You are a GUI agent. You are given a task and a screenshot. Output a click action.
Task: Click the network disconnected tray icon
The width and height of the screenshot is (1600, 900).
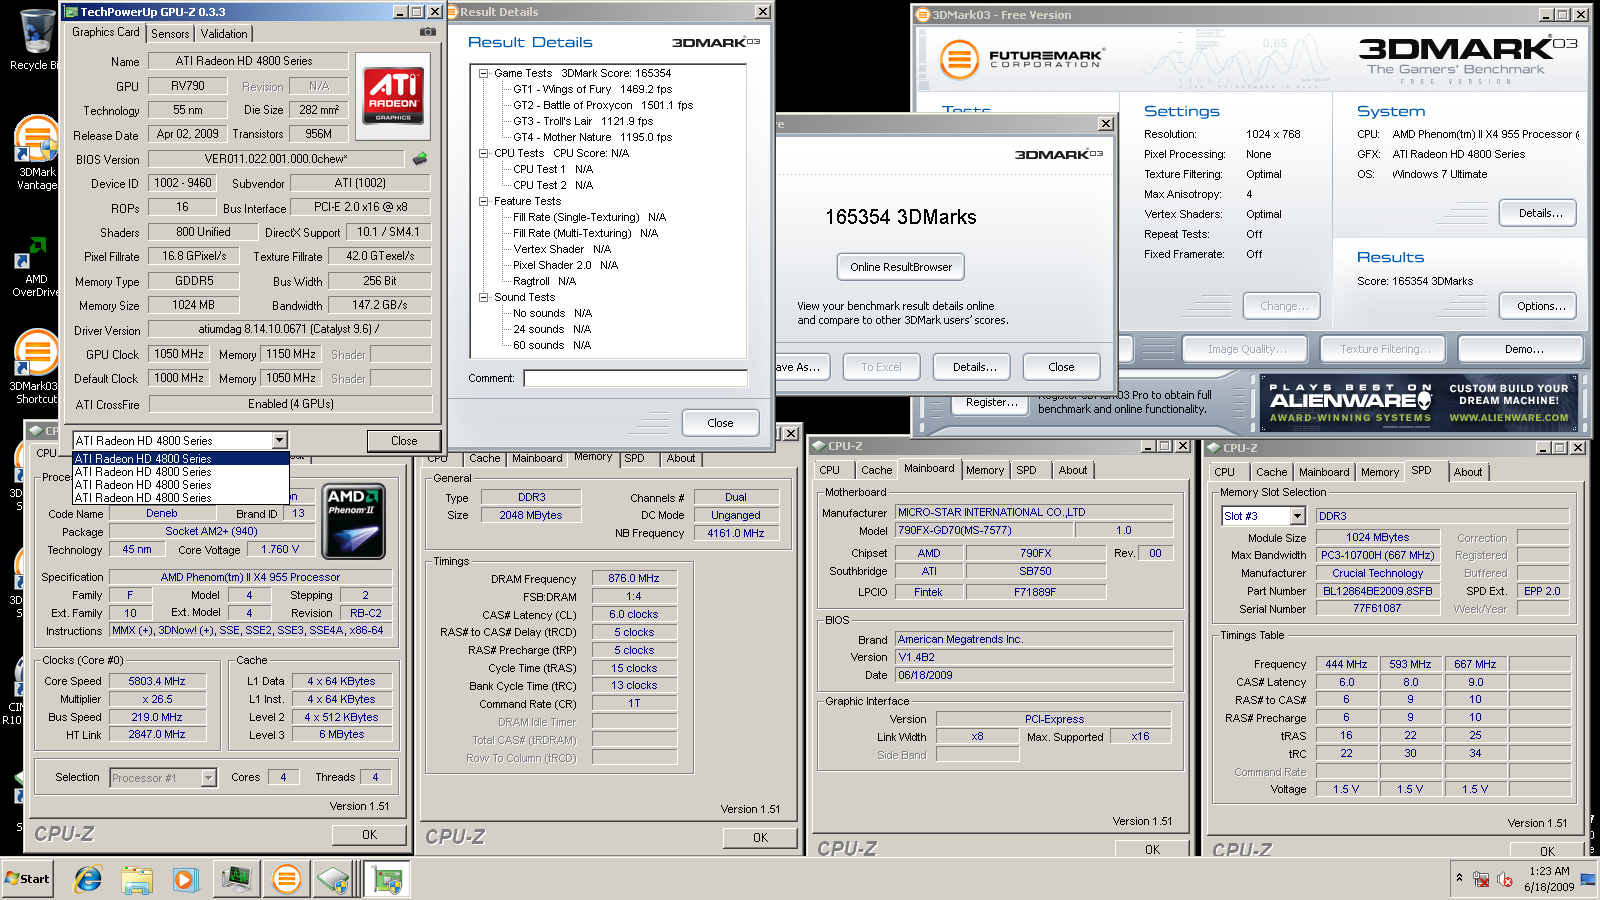coord(1481,879)
